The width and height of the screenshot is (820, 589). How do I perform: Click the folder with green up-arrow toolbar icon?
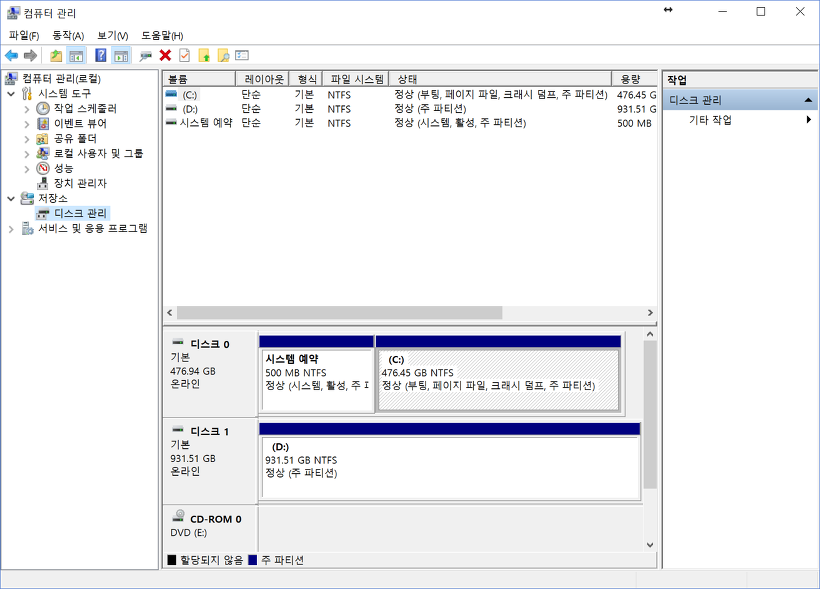pyautogui.click(x=203, y=55)
